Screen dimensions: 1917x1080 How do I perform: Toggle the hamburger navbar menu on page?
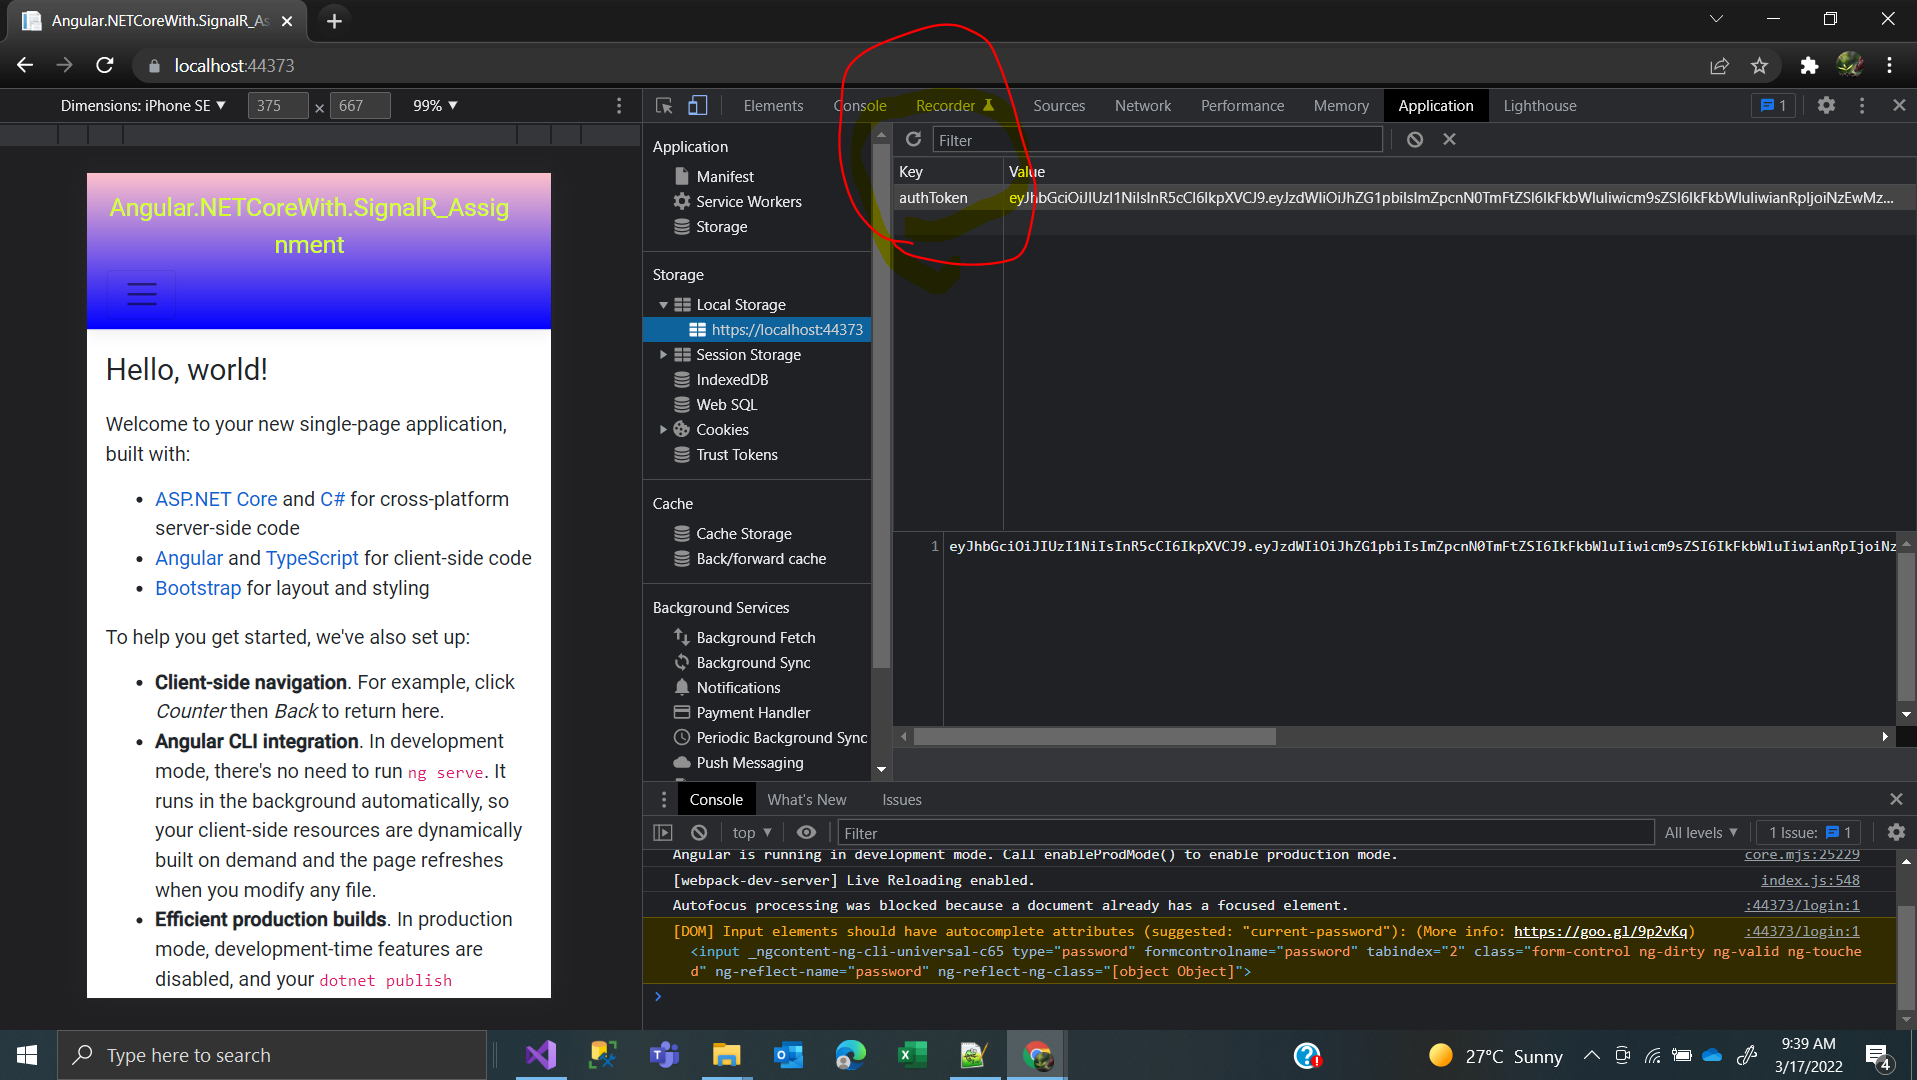tap(142, 294)
